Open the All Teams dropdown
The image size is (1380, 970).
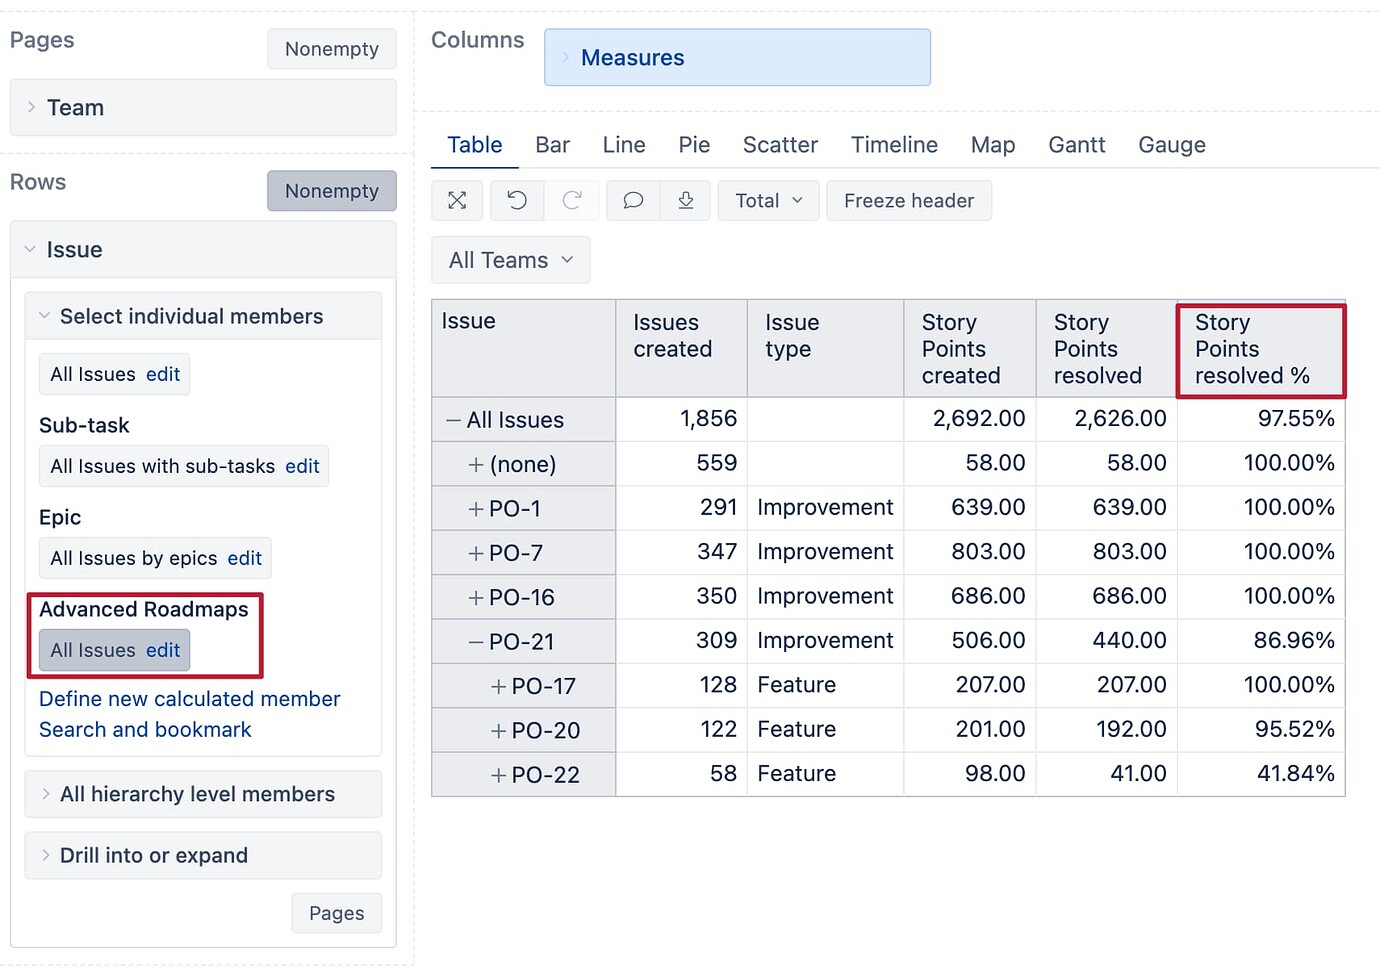coord(510,260)
